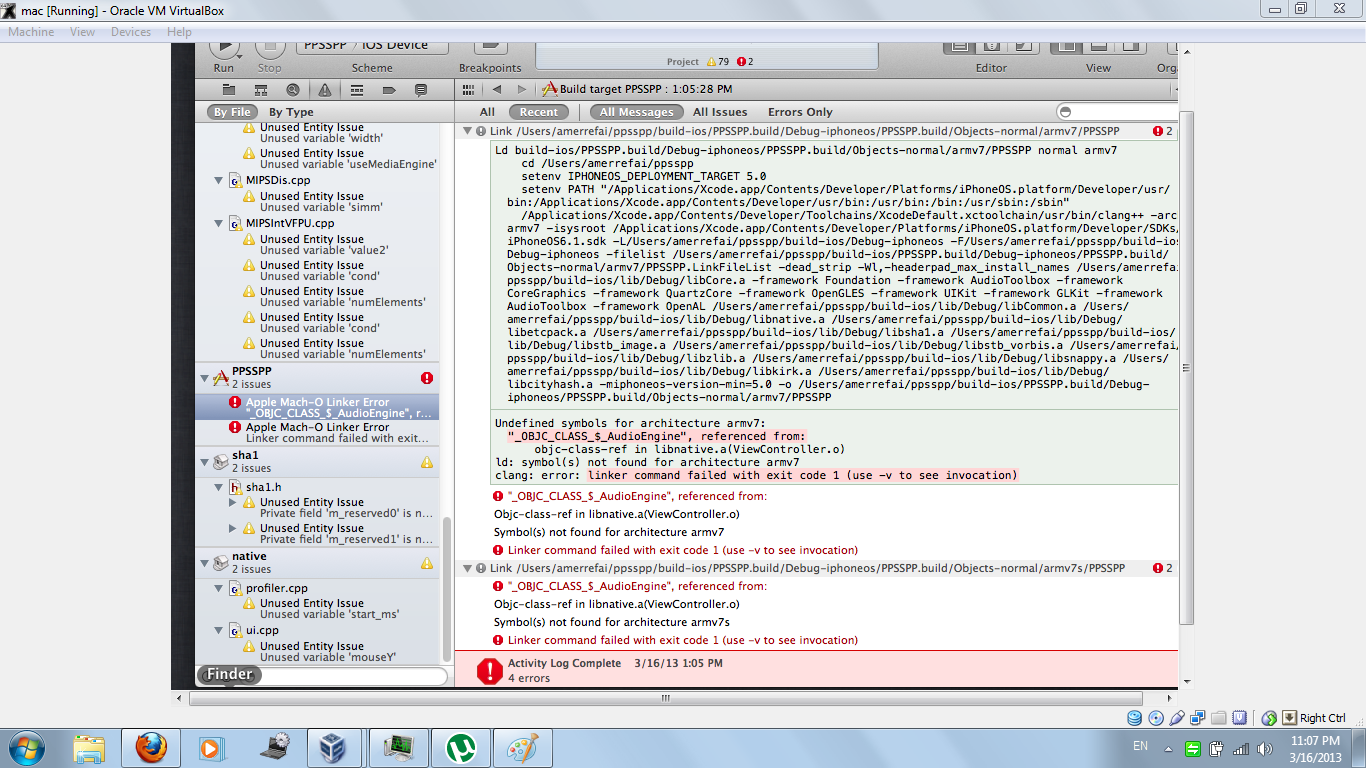
Task: Select the All Issues filter
Action: (720, 112)
